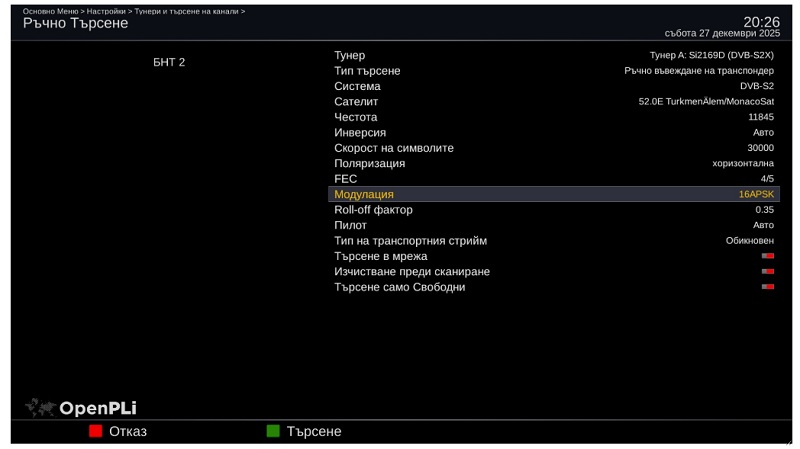Change the Roll-off фактор value 0.35

[x=764, y=210]
